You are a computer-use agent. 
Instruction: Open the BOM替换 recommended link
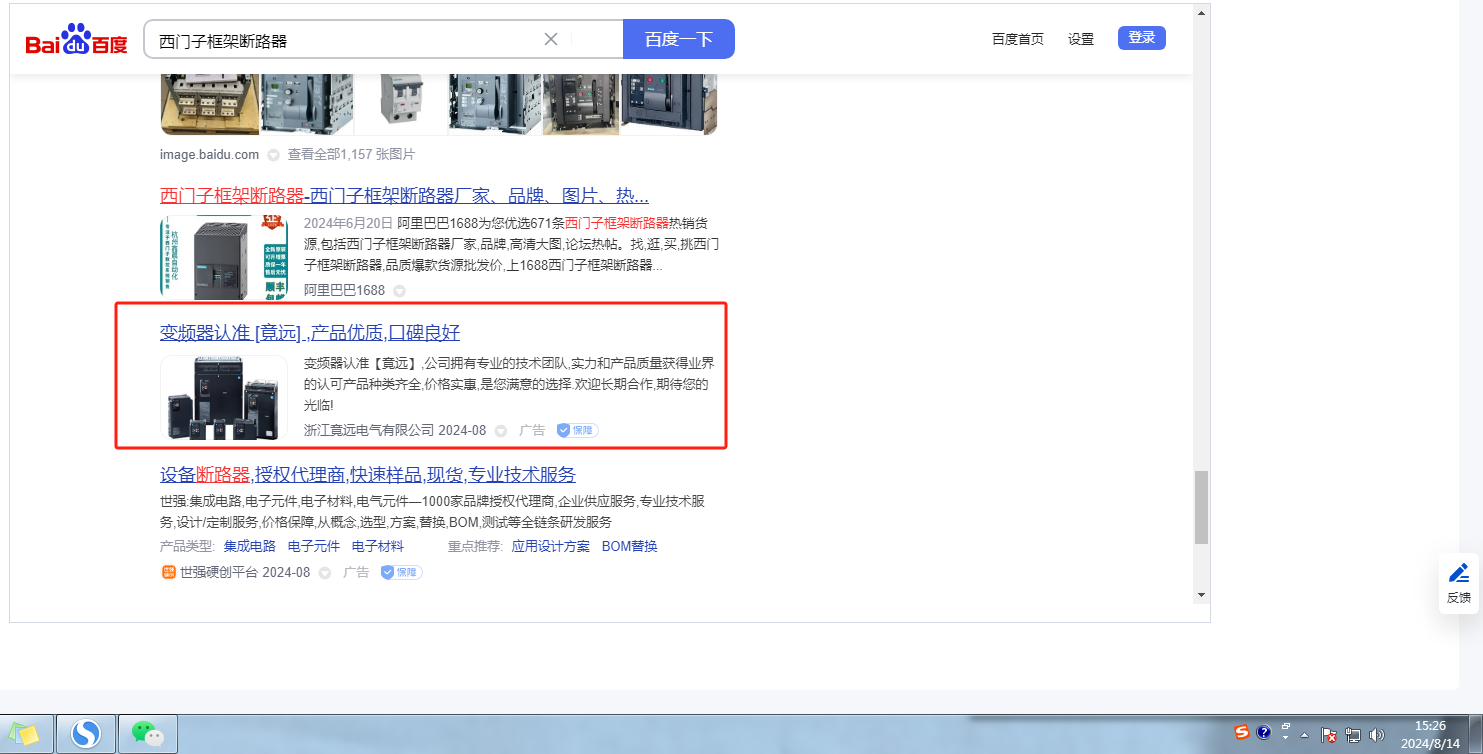click(x=630, y=546)
